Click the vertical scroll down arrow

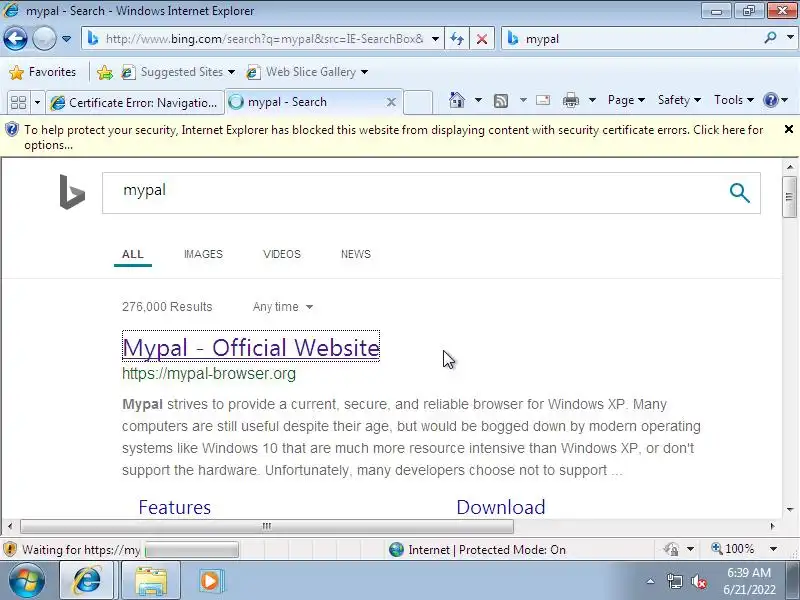coord(790,509)
